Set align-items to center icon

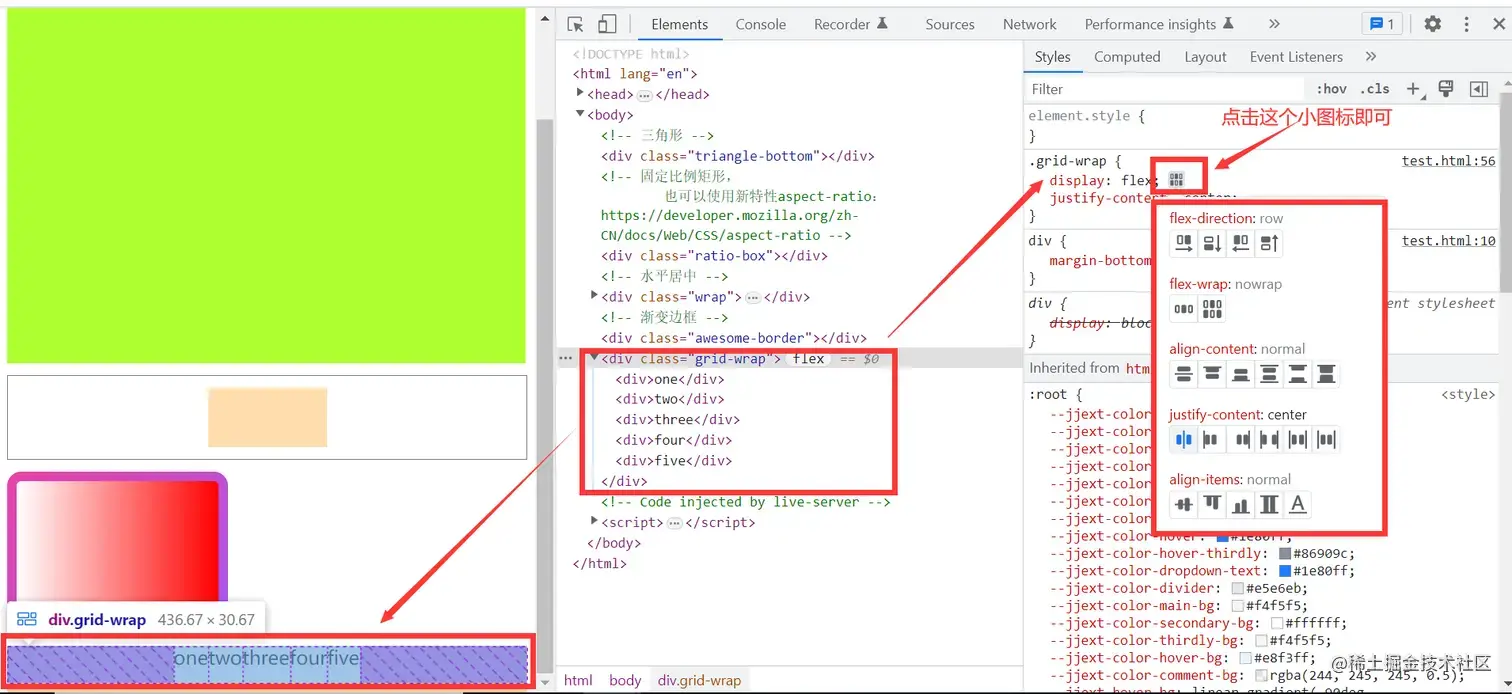pyautogui.click(x=1184, y=504)
